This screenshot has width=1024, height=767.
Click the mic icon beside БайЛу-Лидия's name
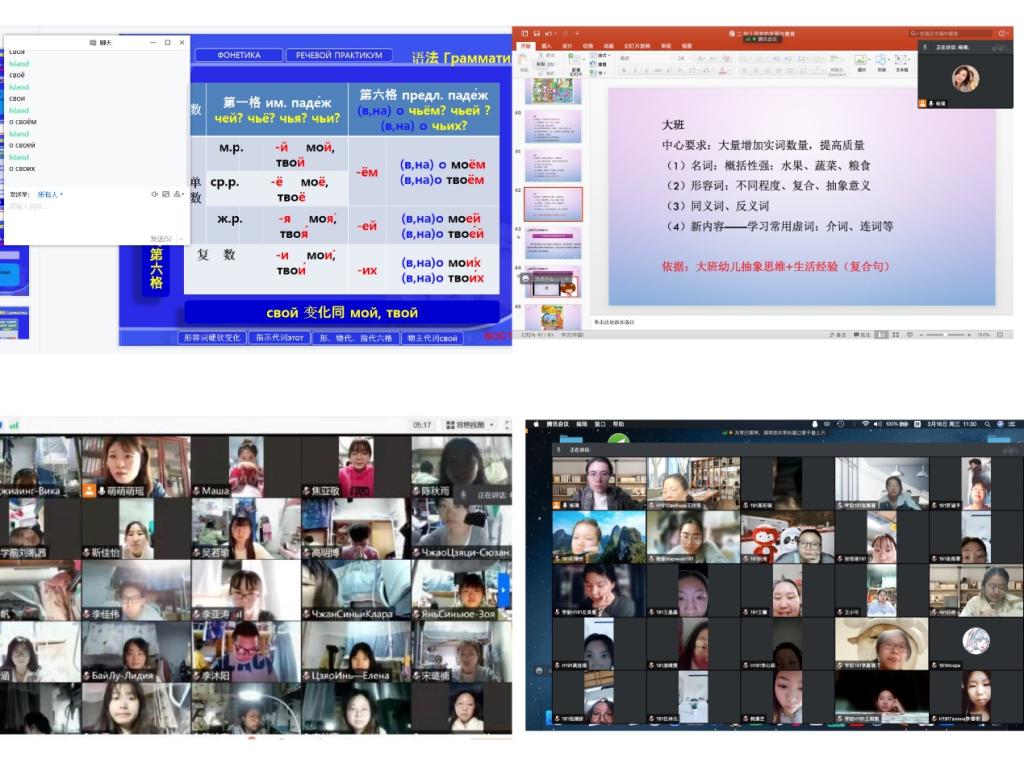[x=86, y=676]
